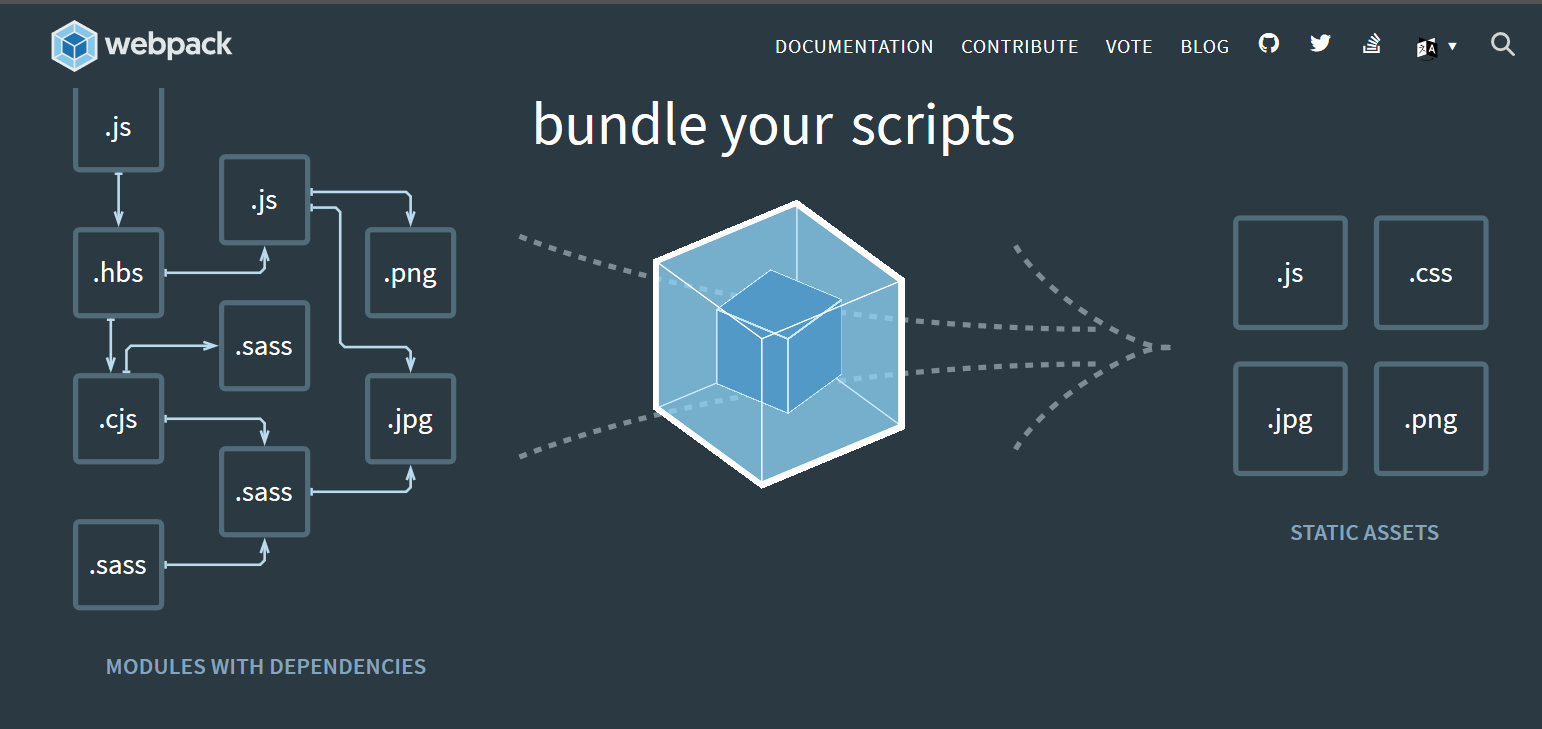The image size is (1542, 729).
Task: Click the search magnifier icon
Action: pyautogui.click(x=1502, y=44)
